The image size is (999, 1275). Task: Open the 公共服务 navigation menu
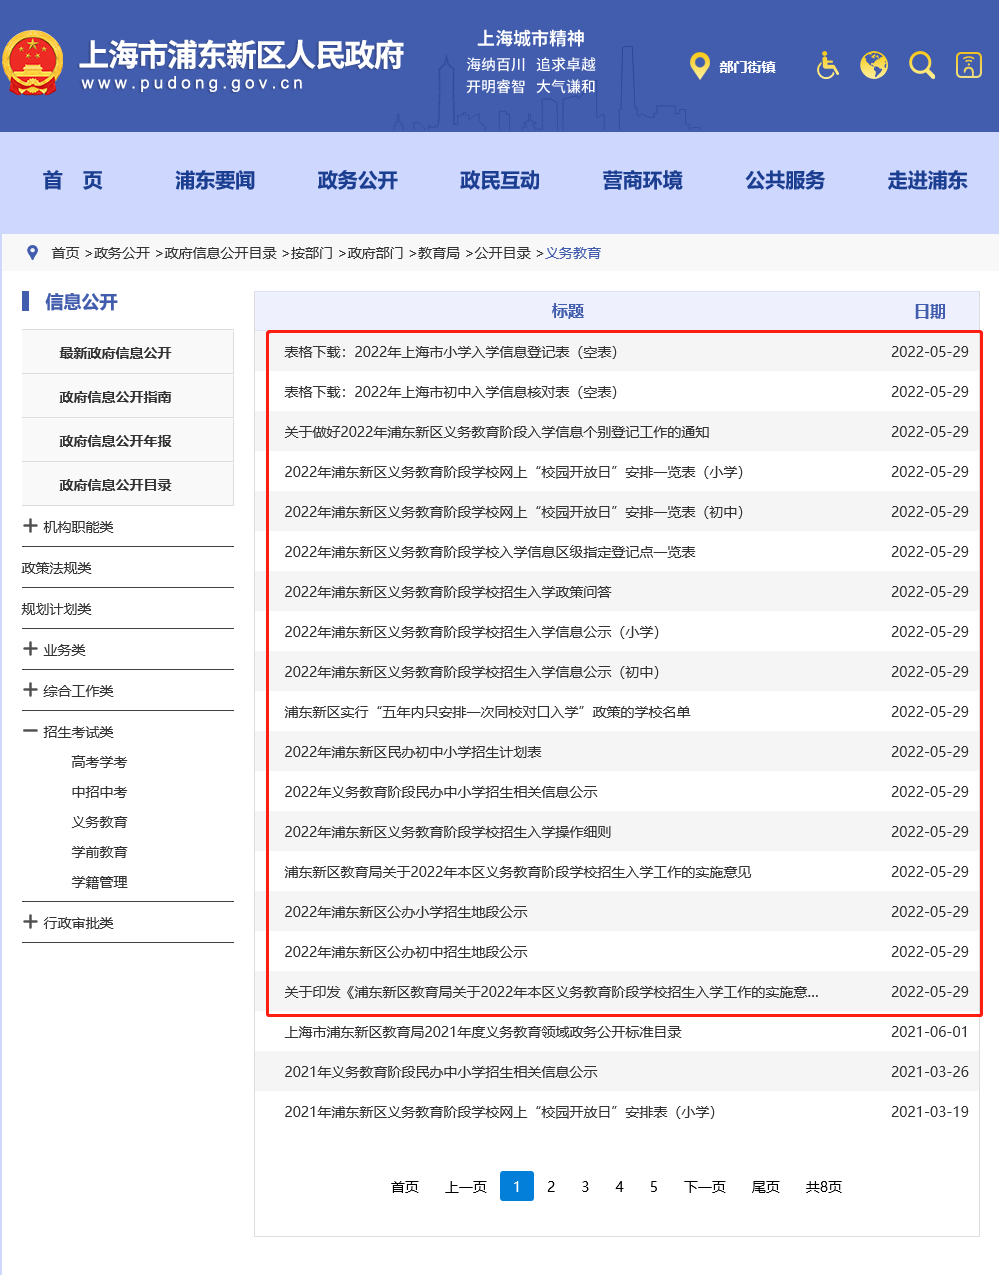784,181
